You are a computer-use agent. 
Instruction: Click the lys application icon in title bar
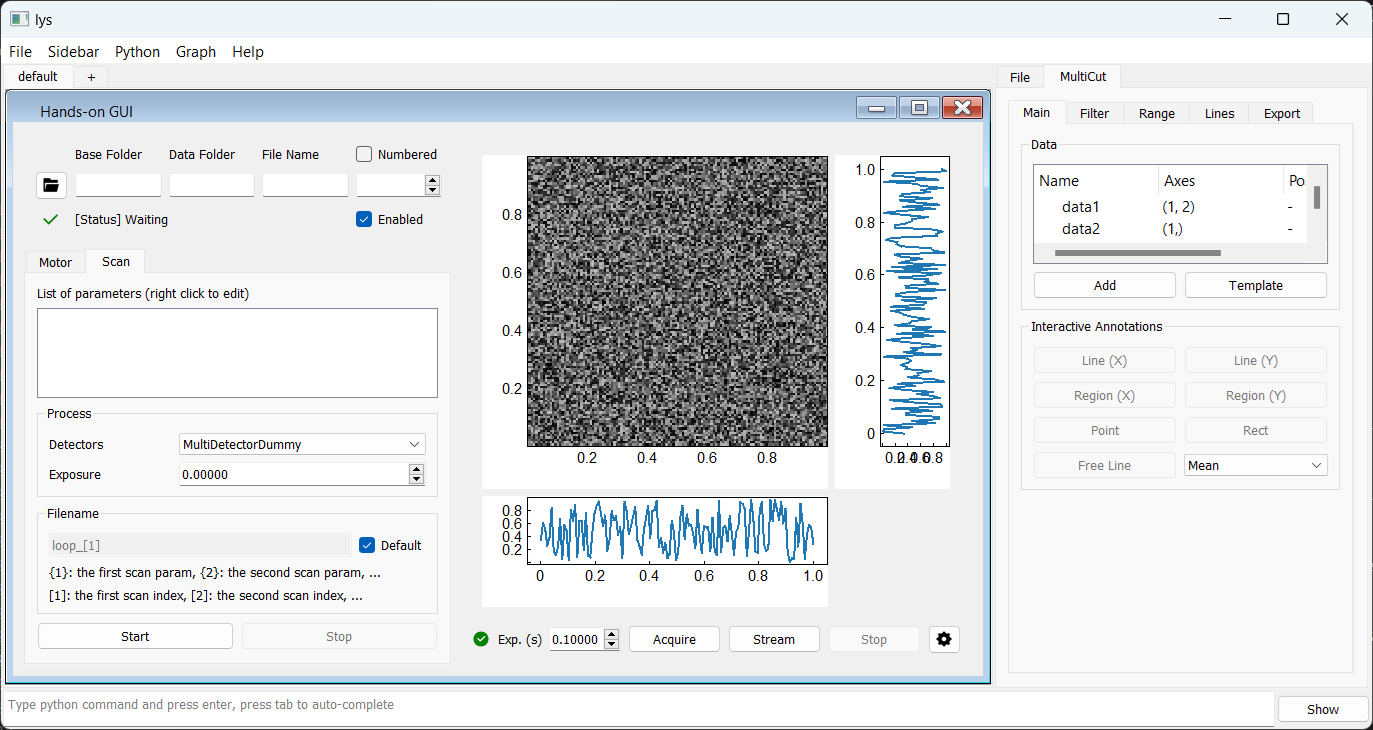click(x=18, y=19)
